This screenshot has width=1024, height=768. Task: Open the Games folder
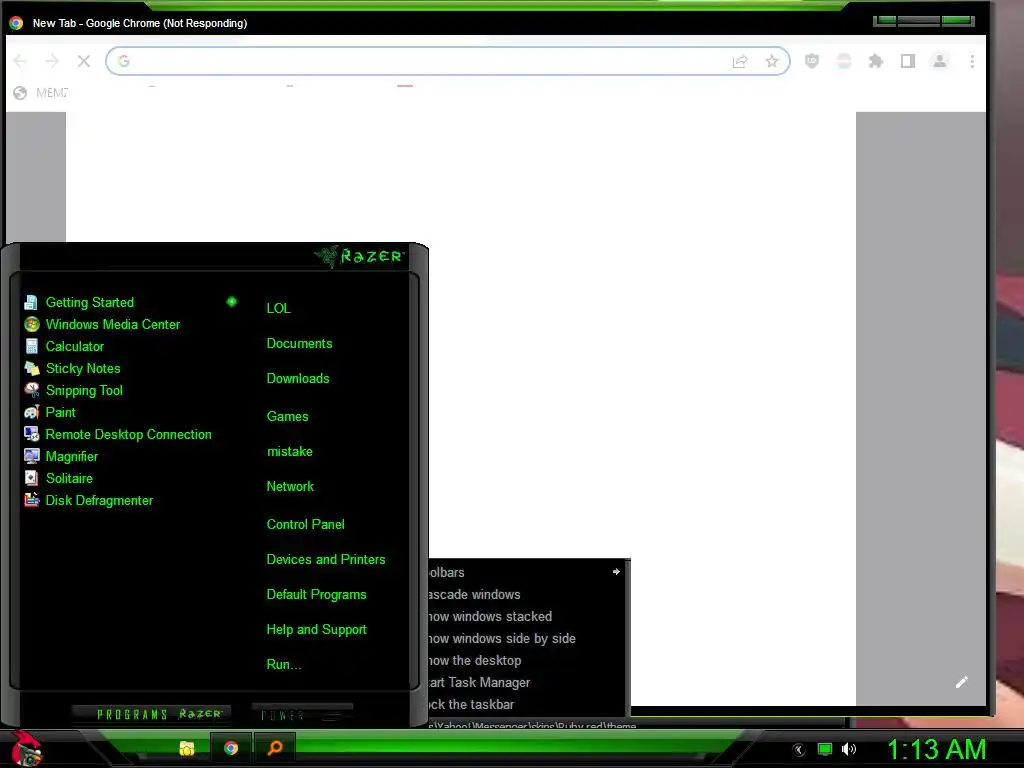click(x=287, y=417)
